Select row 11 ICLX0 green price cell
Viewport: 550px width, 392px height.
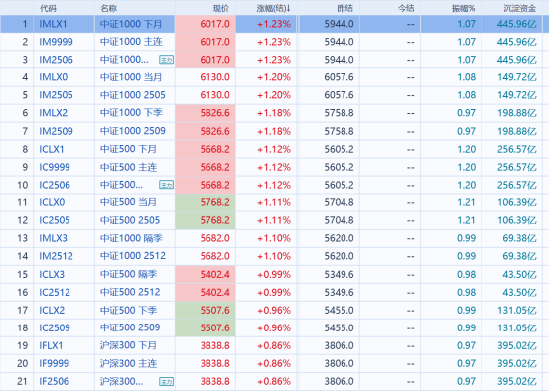(x=205, y=202)
